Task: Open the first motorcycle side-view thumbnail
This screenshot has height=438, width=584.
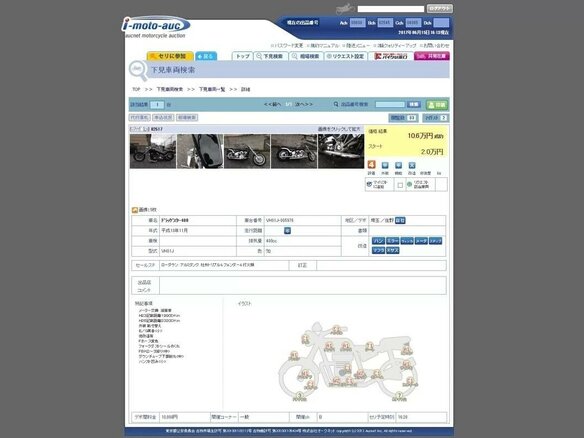Action: 153,151
